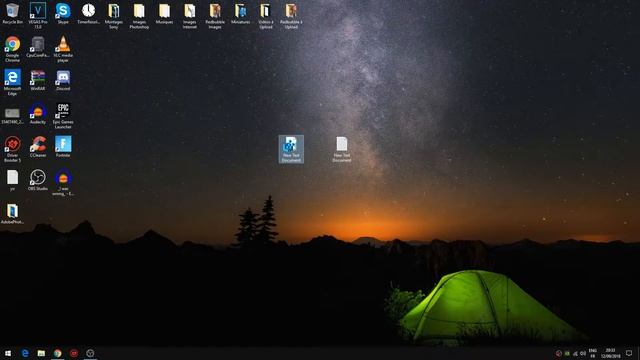The image size is (640, 360).
Task: Select the clock-faced TimerResolution icon
Action: coord(88,13)
